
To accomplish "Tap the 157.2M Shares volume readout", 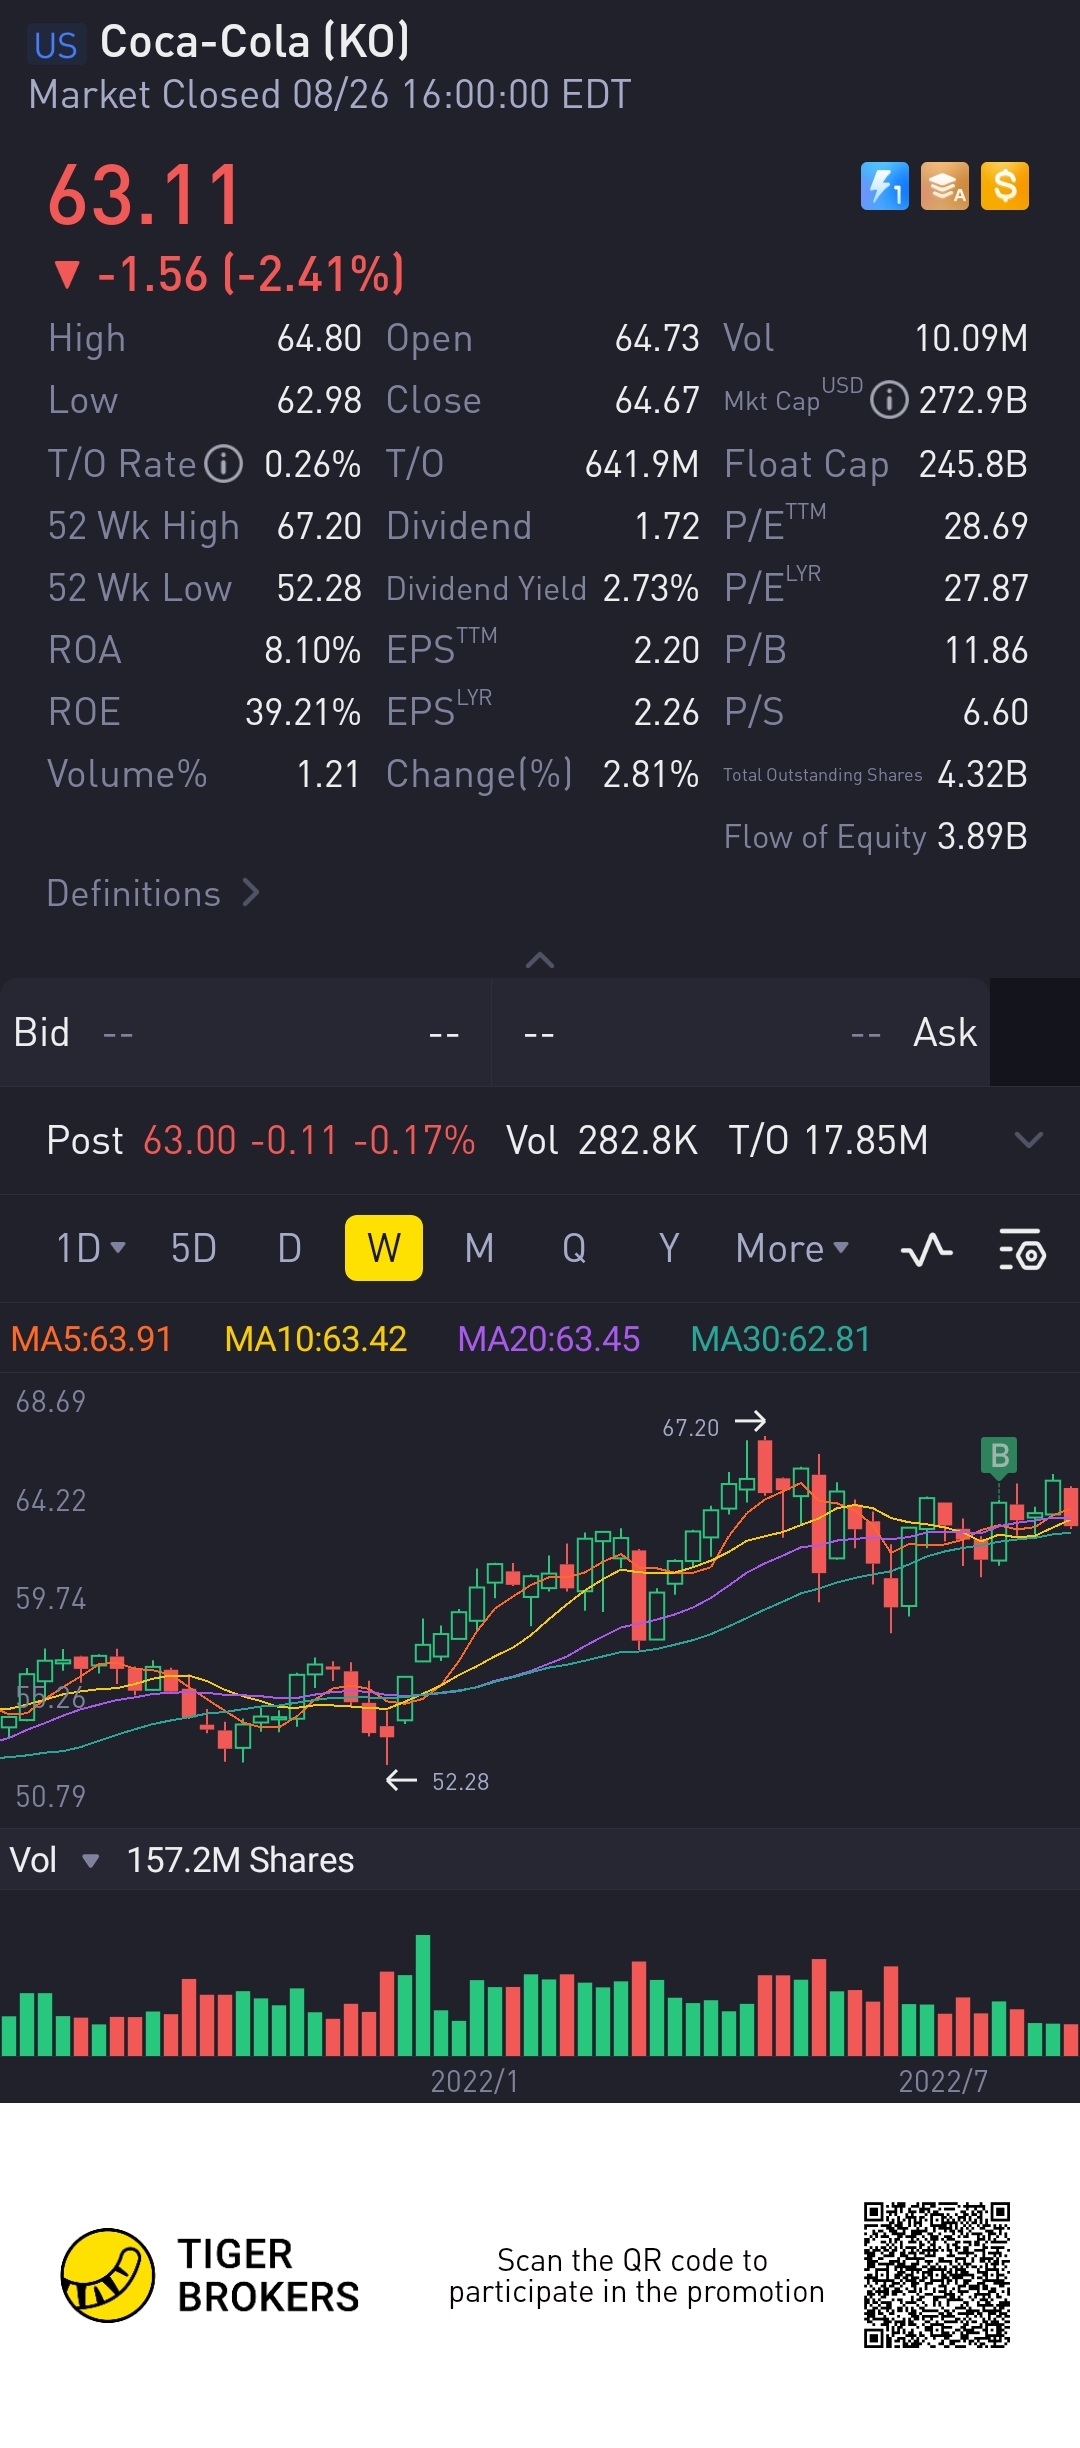I will click(x=240, y=1861).
